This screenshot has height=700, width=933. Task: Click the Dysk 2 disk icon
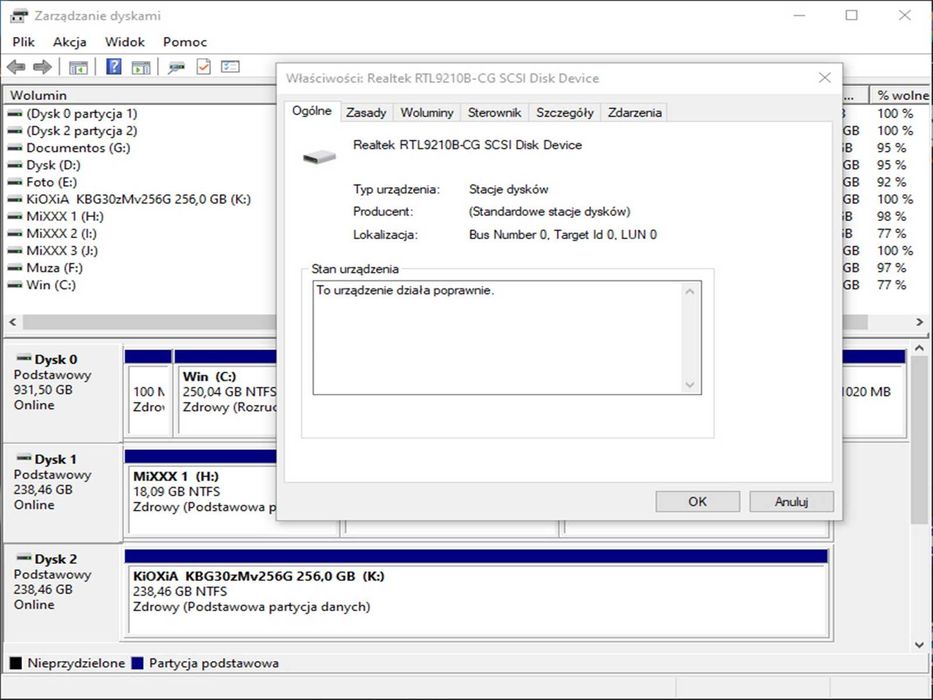pyautogui.click(x=24, y=558)
